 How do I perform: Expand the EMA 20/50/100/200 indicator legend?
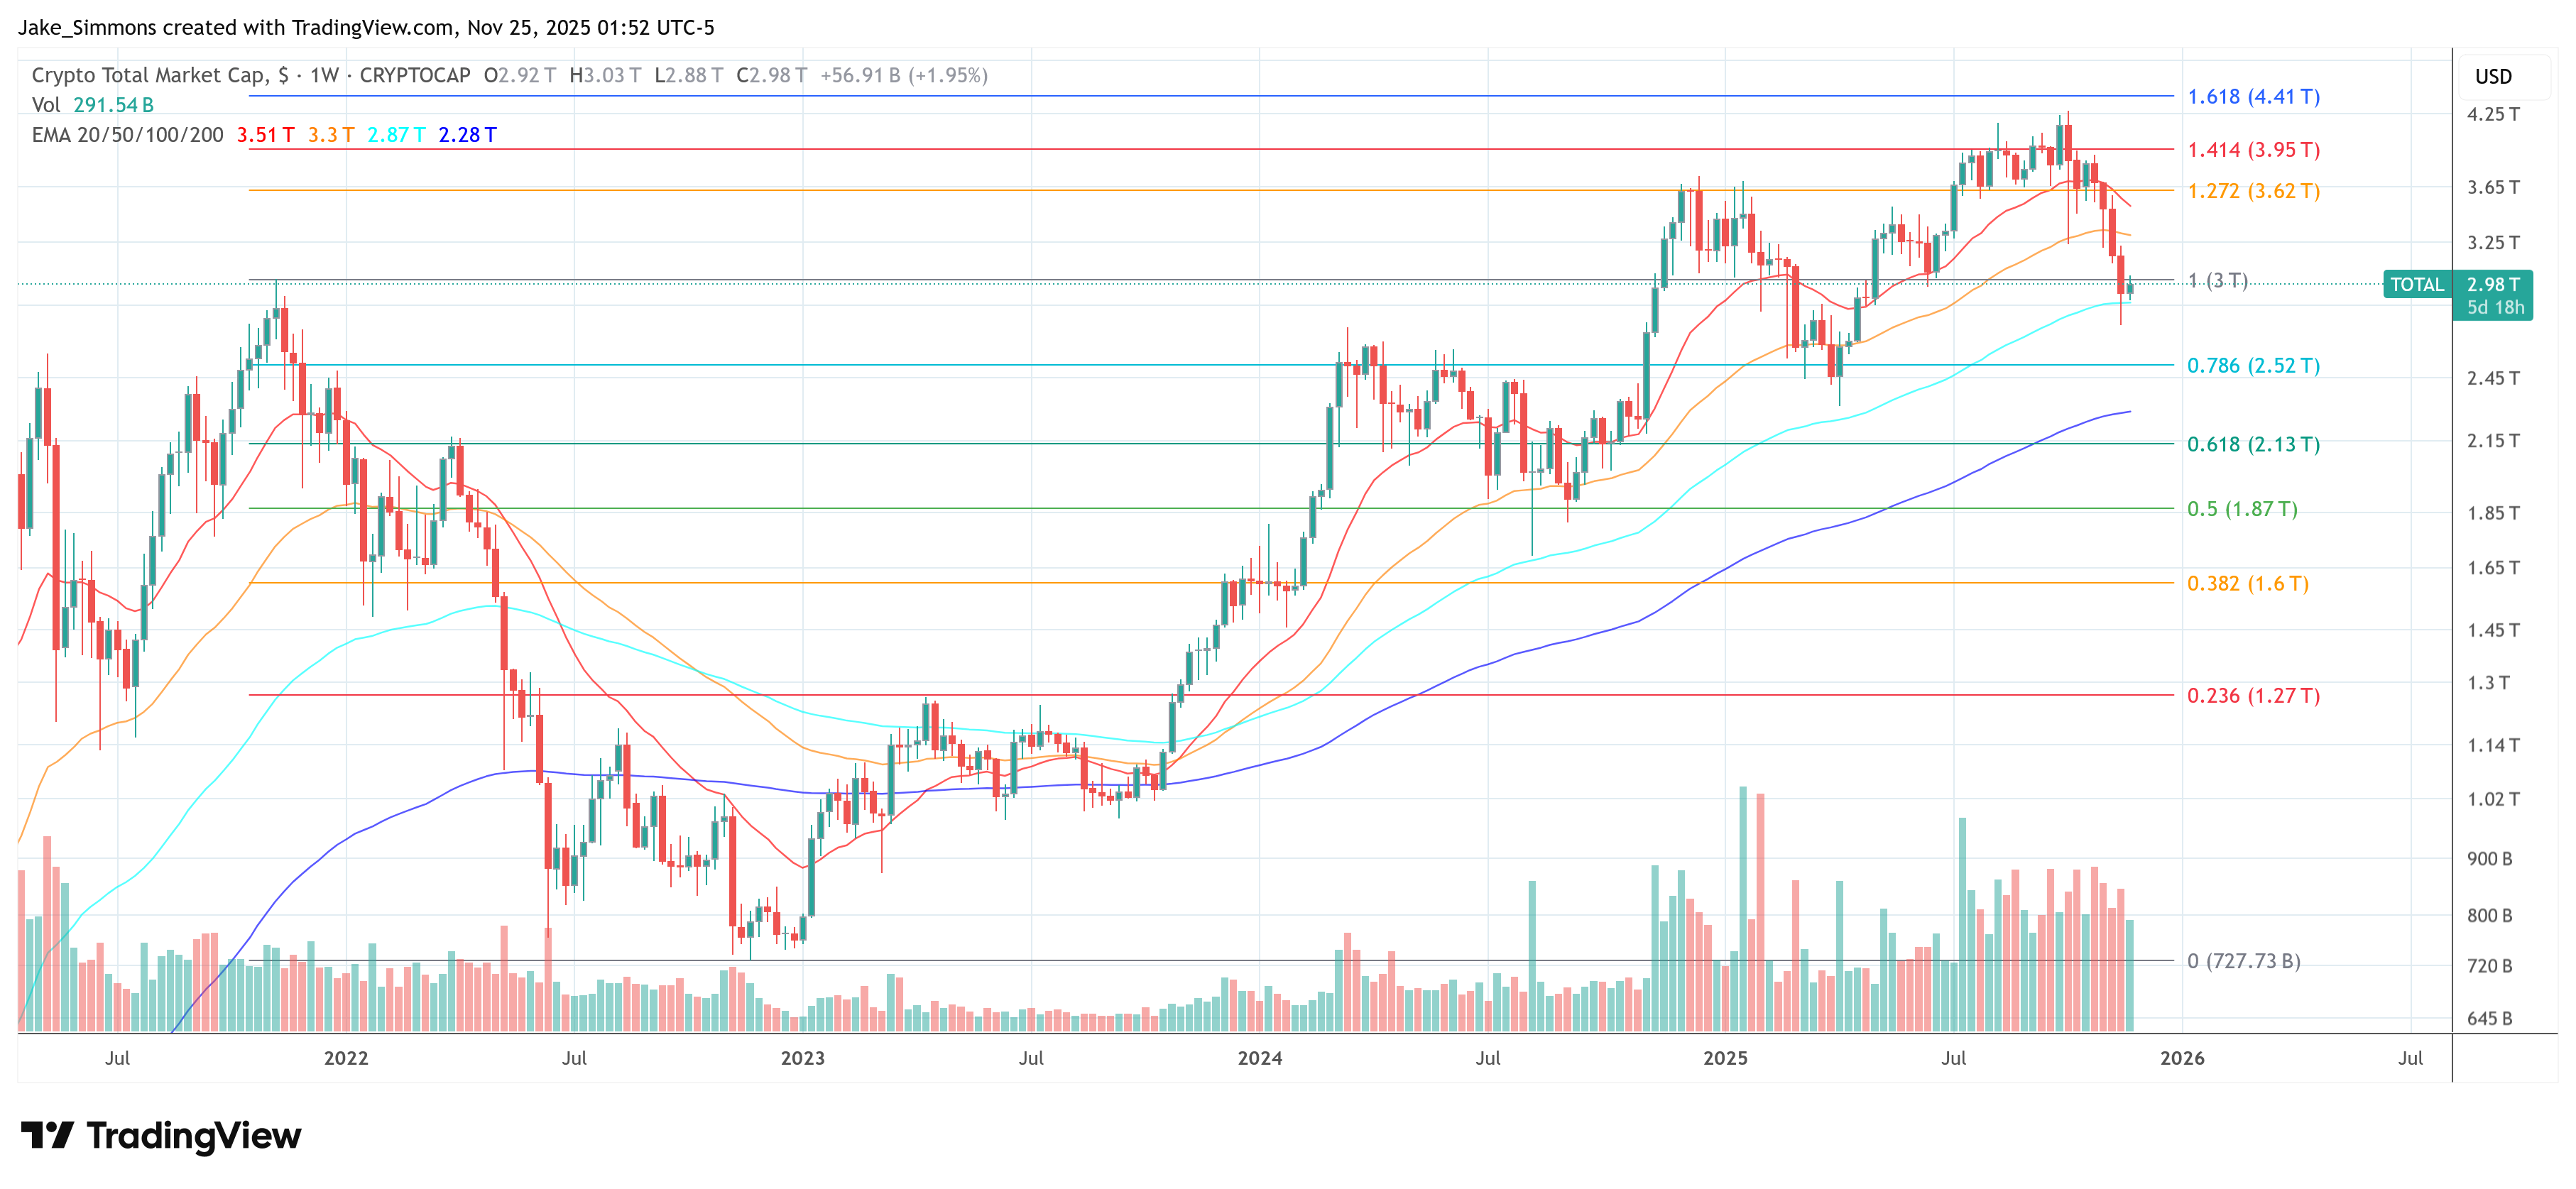pyautogui.click(x=127, y=135)
